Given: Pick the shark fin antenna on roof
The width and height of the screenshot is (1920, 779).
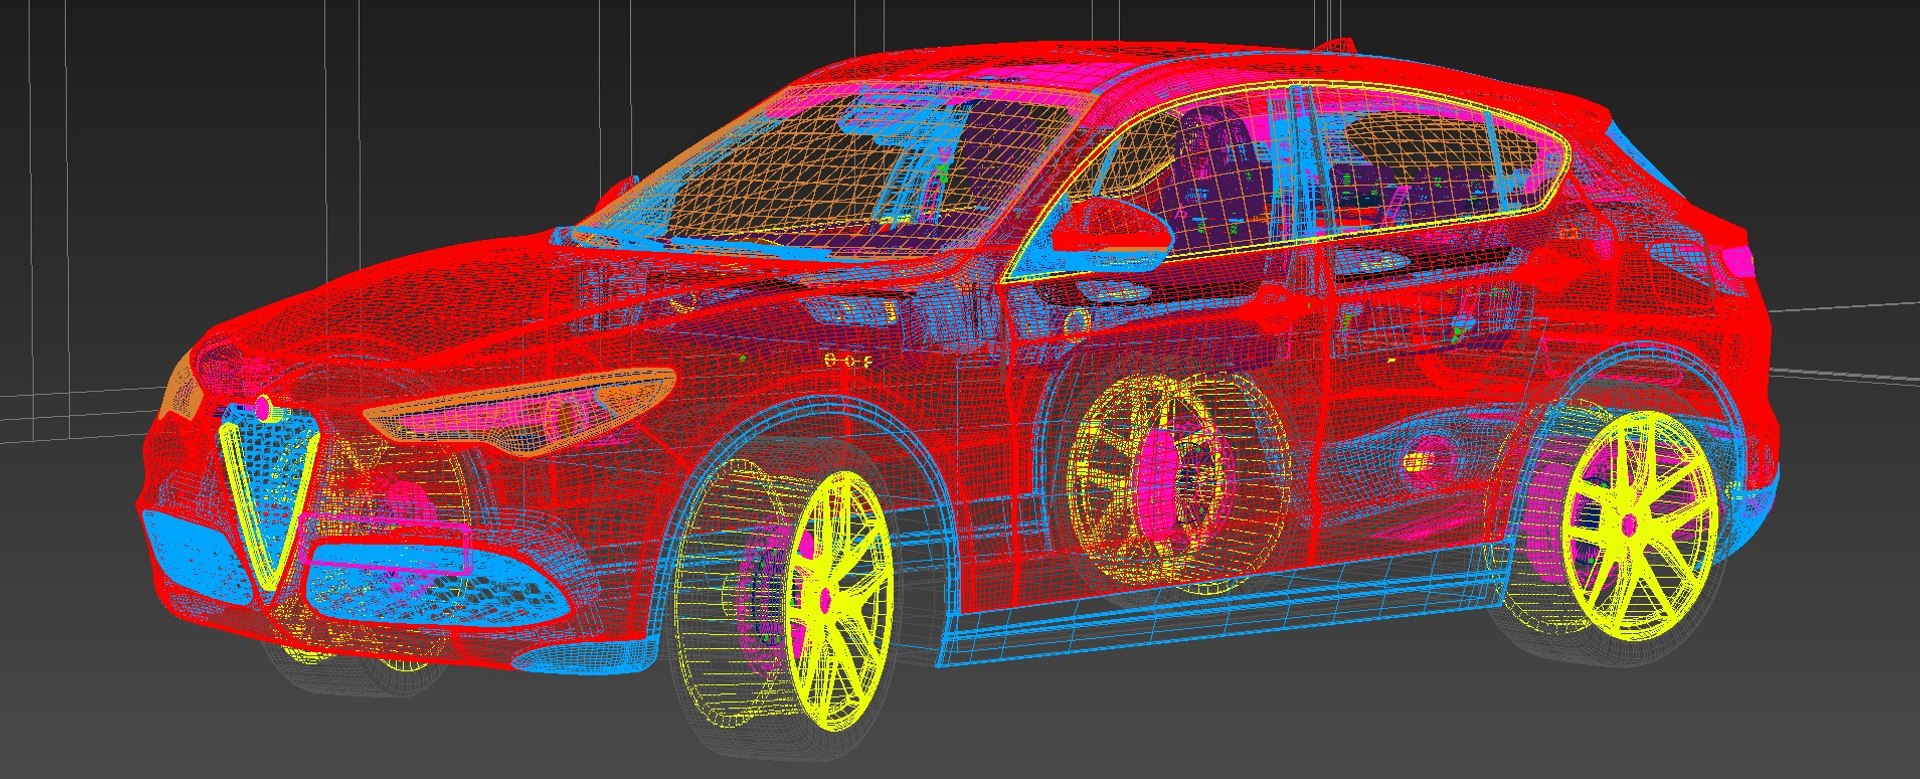Looking at the screenshot, I should [x=1337, y=45].
